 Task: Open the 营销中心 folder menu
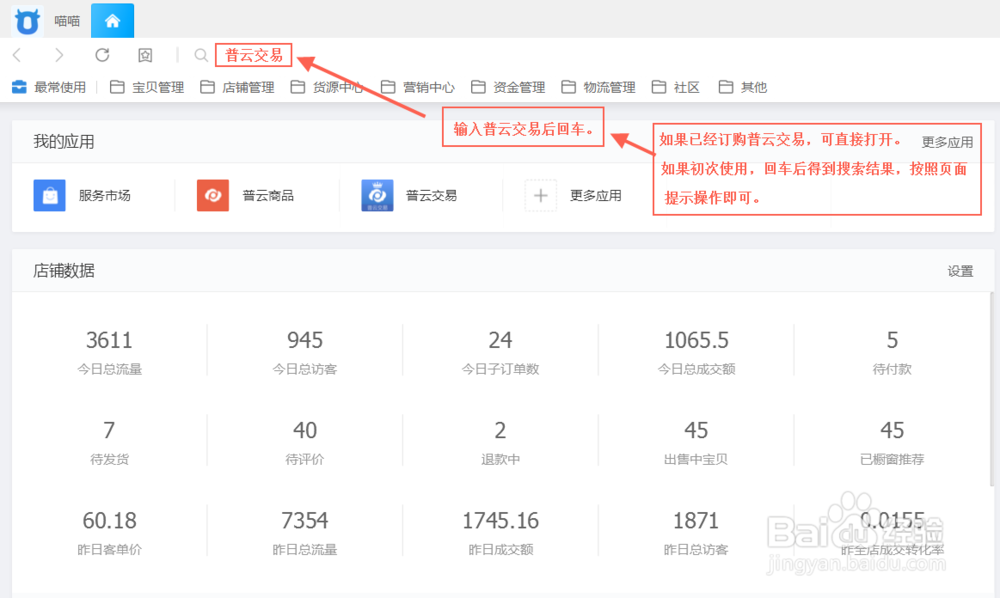(x=418, y=87)
